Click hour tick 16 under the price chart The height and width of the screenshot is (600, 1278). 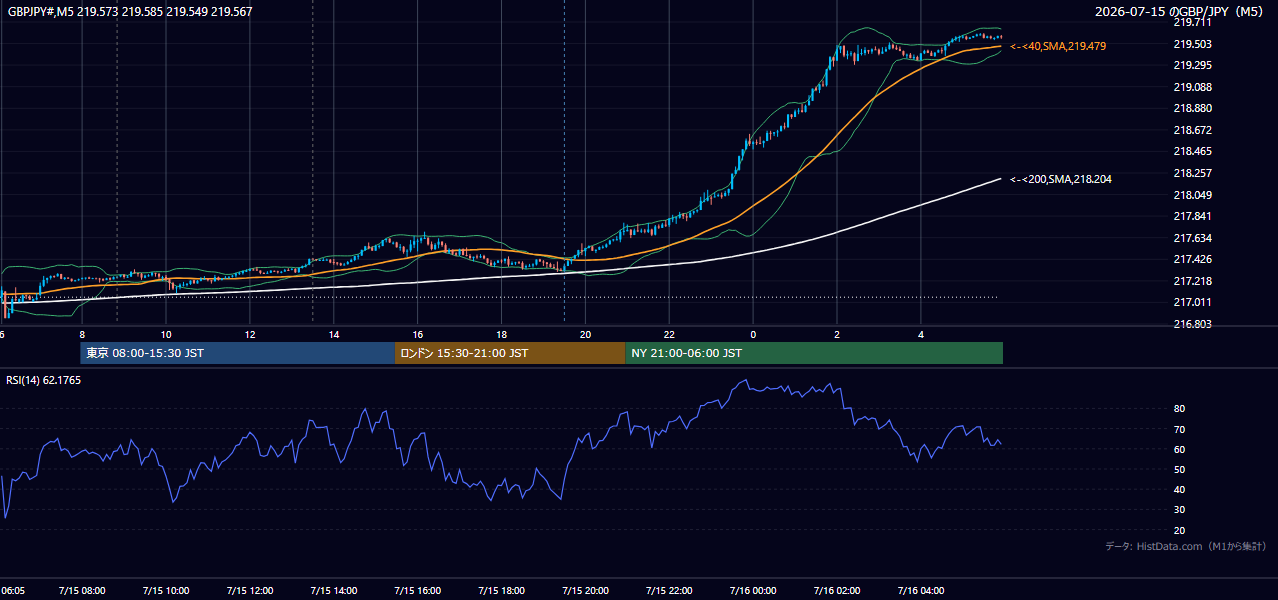(418, 335)
